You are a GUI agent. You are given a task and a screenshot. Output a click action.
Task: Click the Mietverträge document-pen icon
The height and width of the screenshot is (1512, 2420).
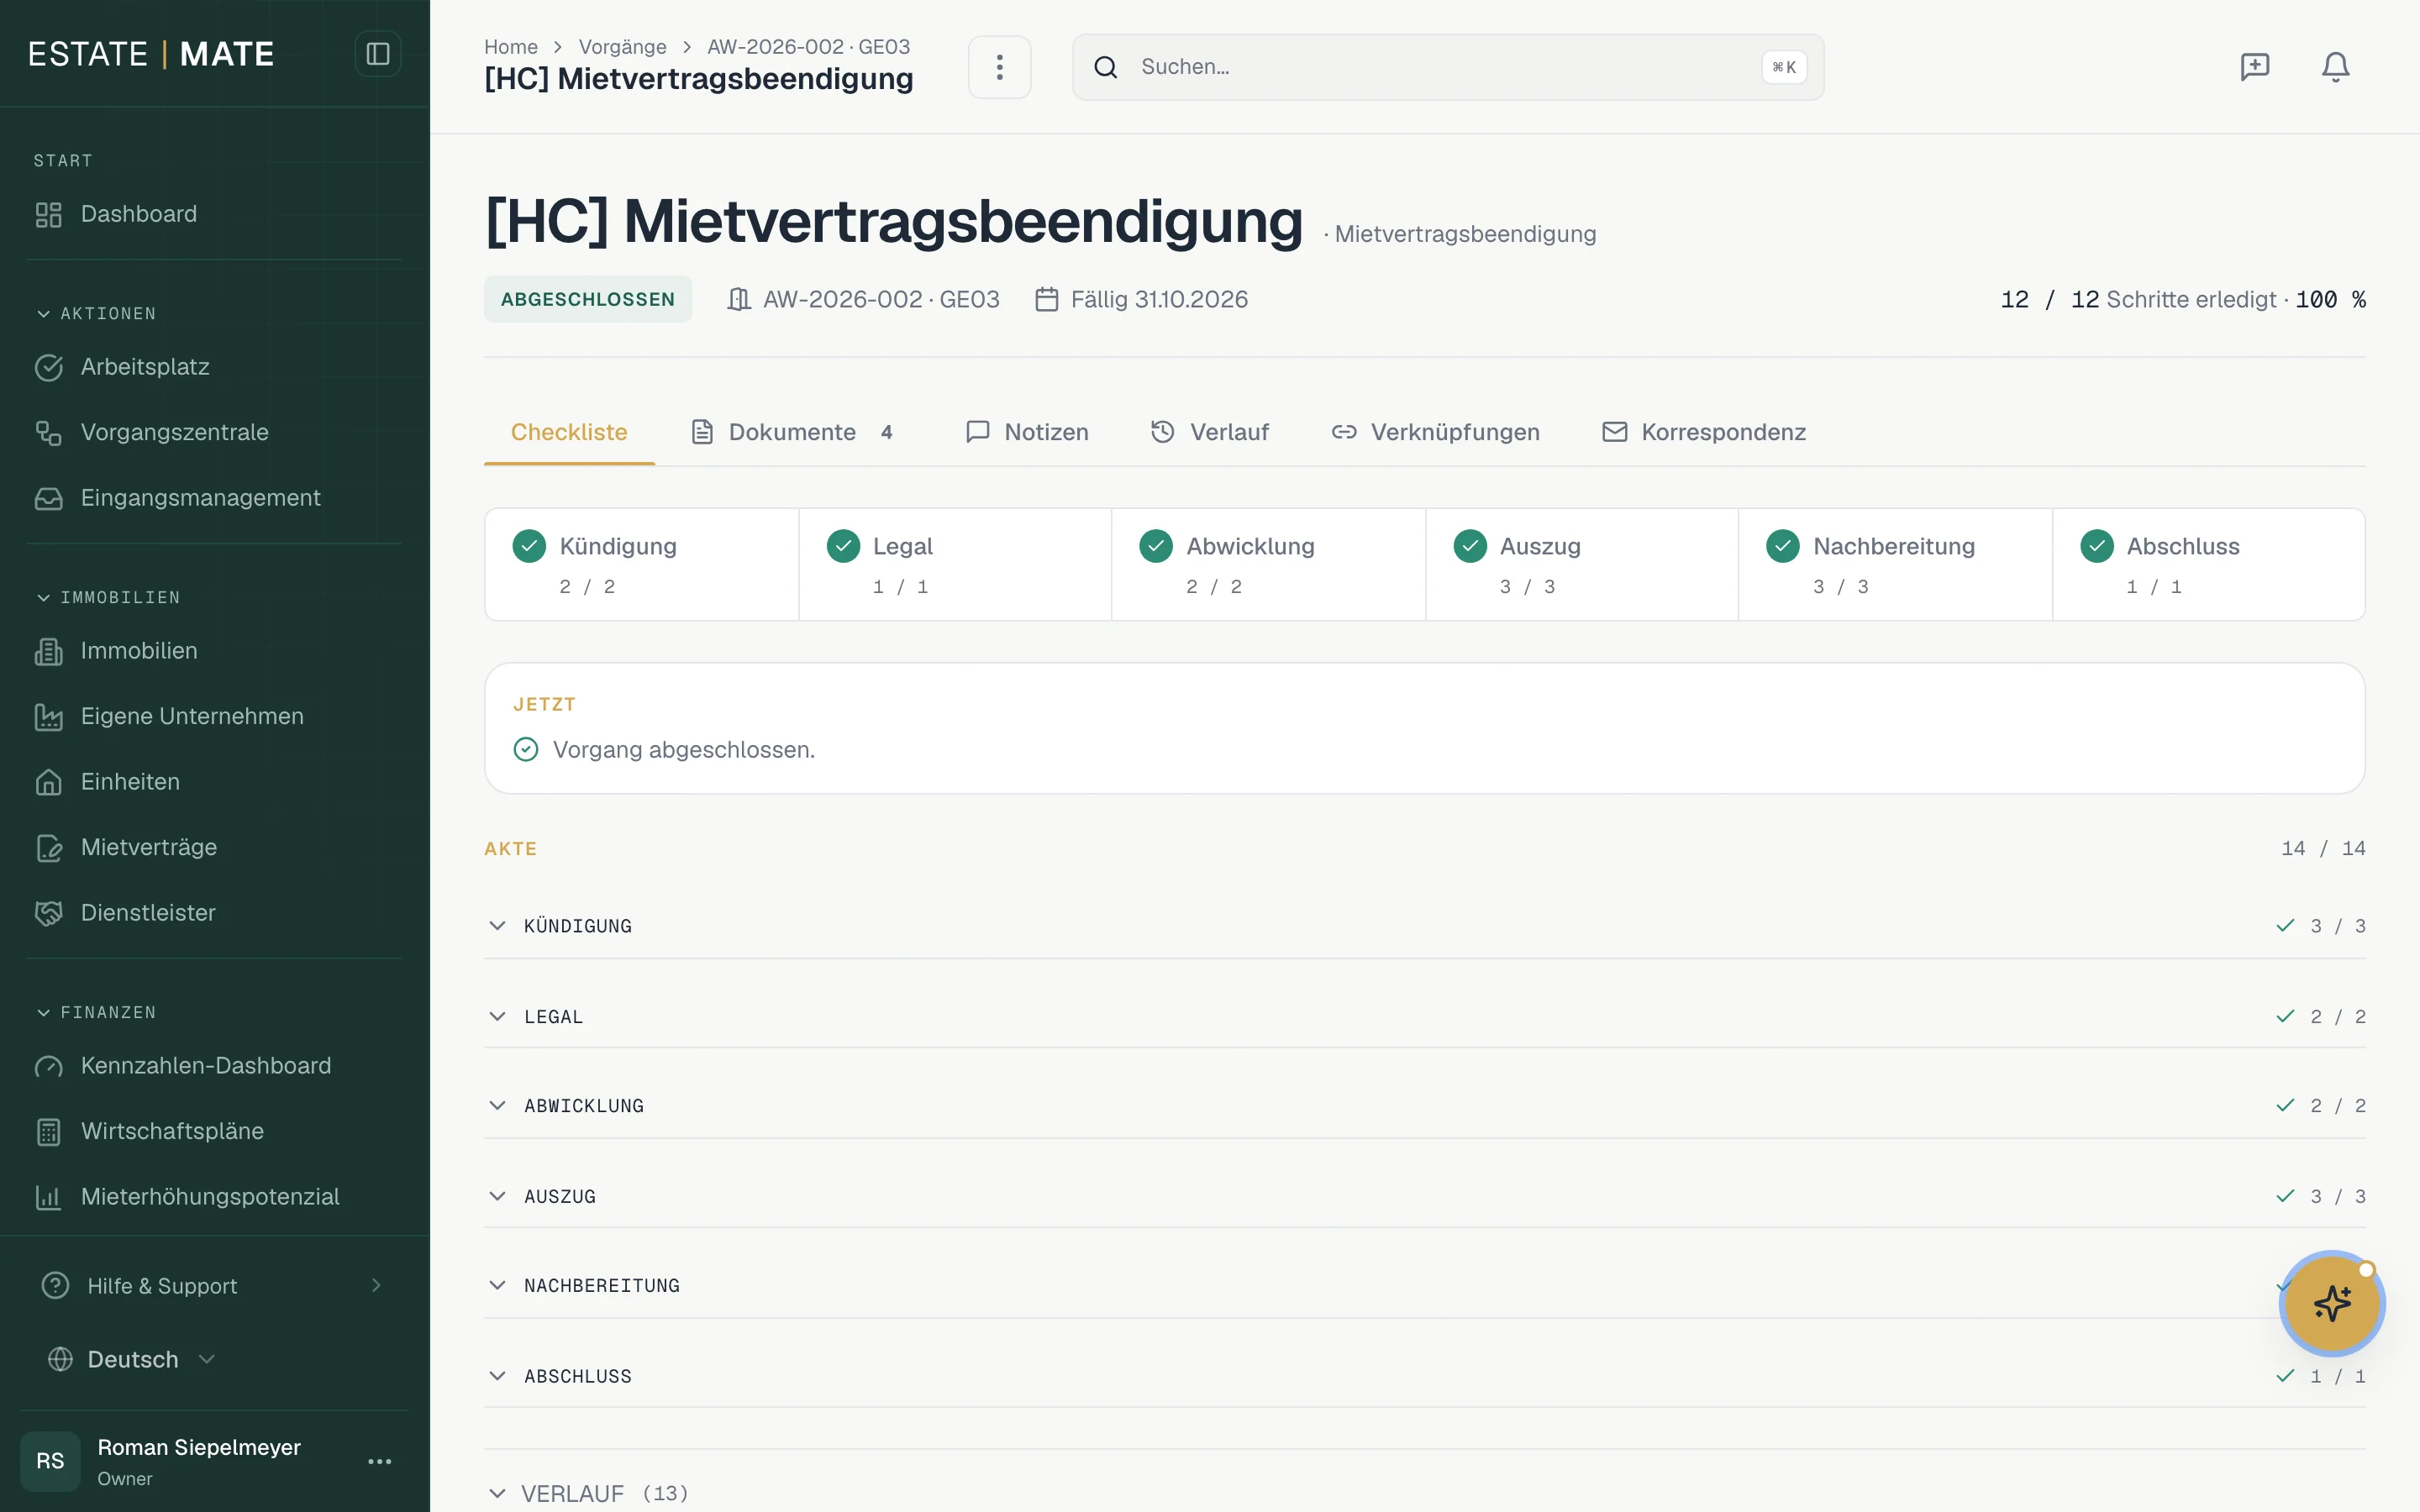49,848
